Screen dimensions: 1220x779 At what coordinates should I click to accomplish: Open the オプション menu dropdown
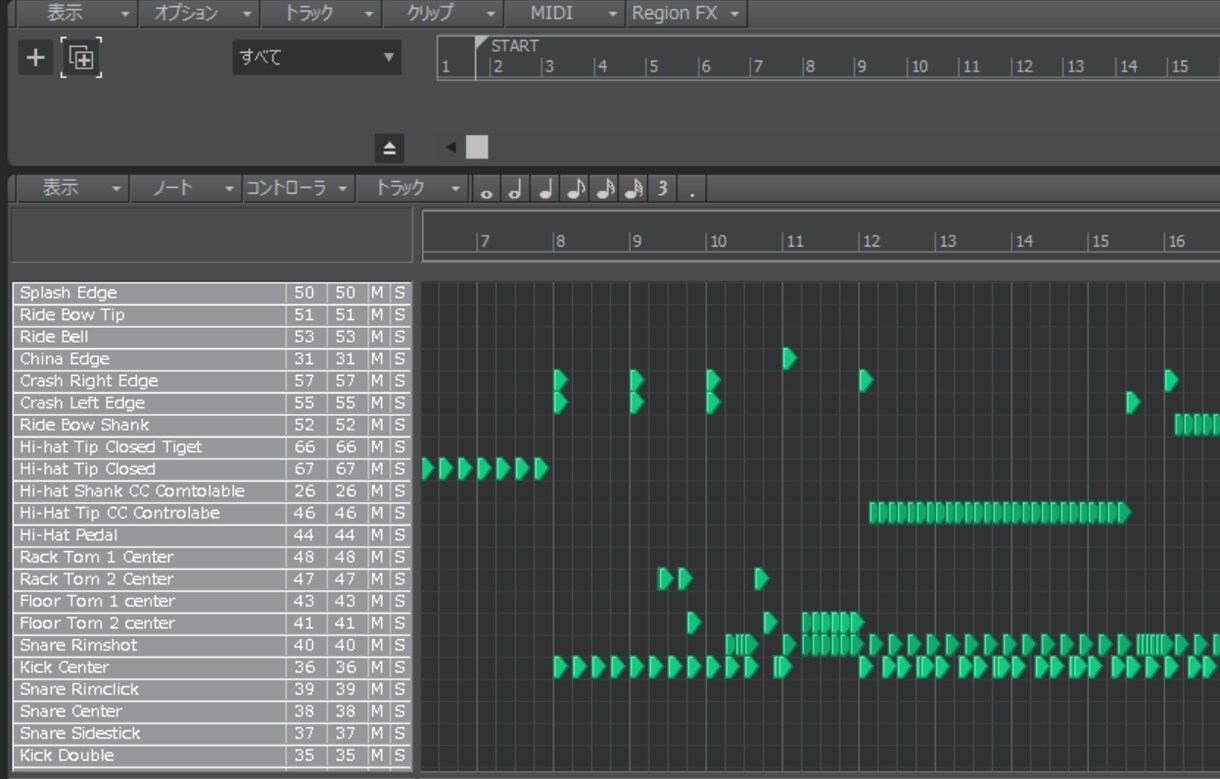point(200,13)
